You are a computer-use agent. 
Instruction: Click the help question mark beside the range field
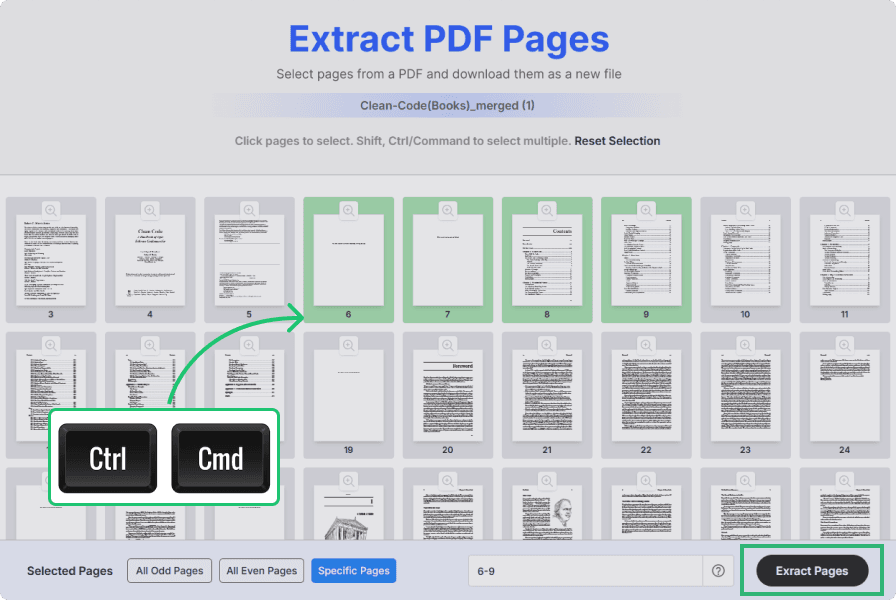tap(718, 570)
